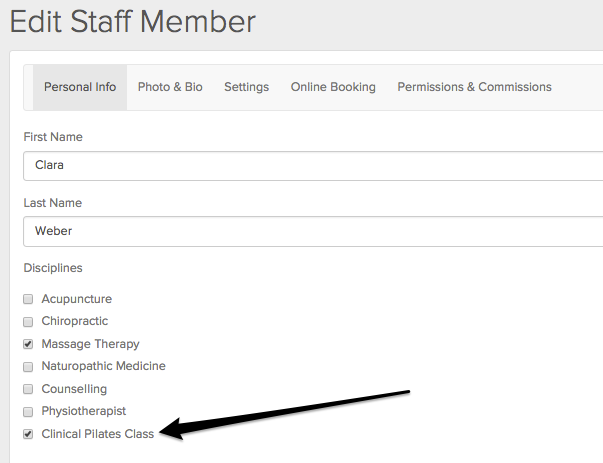This screenshot has width=603, height=463.
Task: Select the Counselling checkbox
Action: (x=29, y=389)
